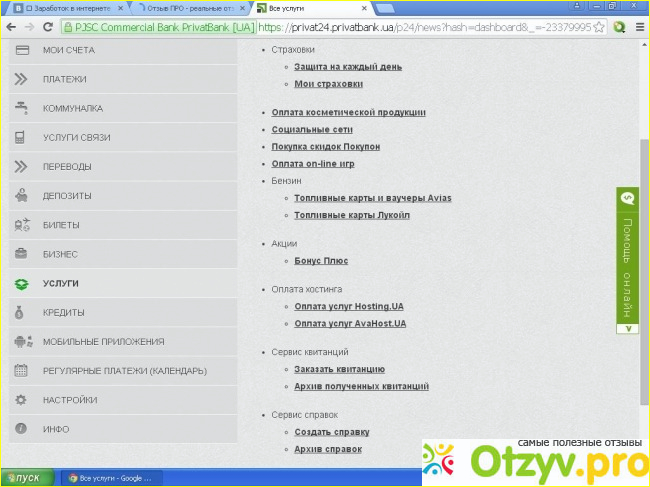650x487 pixels.
Task: Select Бизнес in the left menu
Action: click(x=59, y=254)
